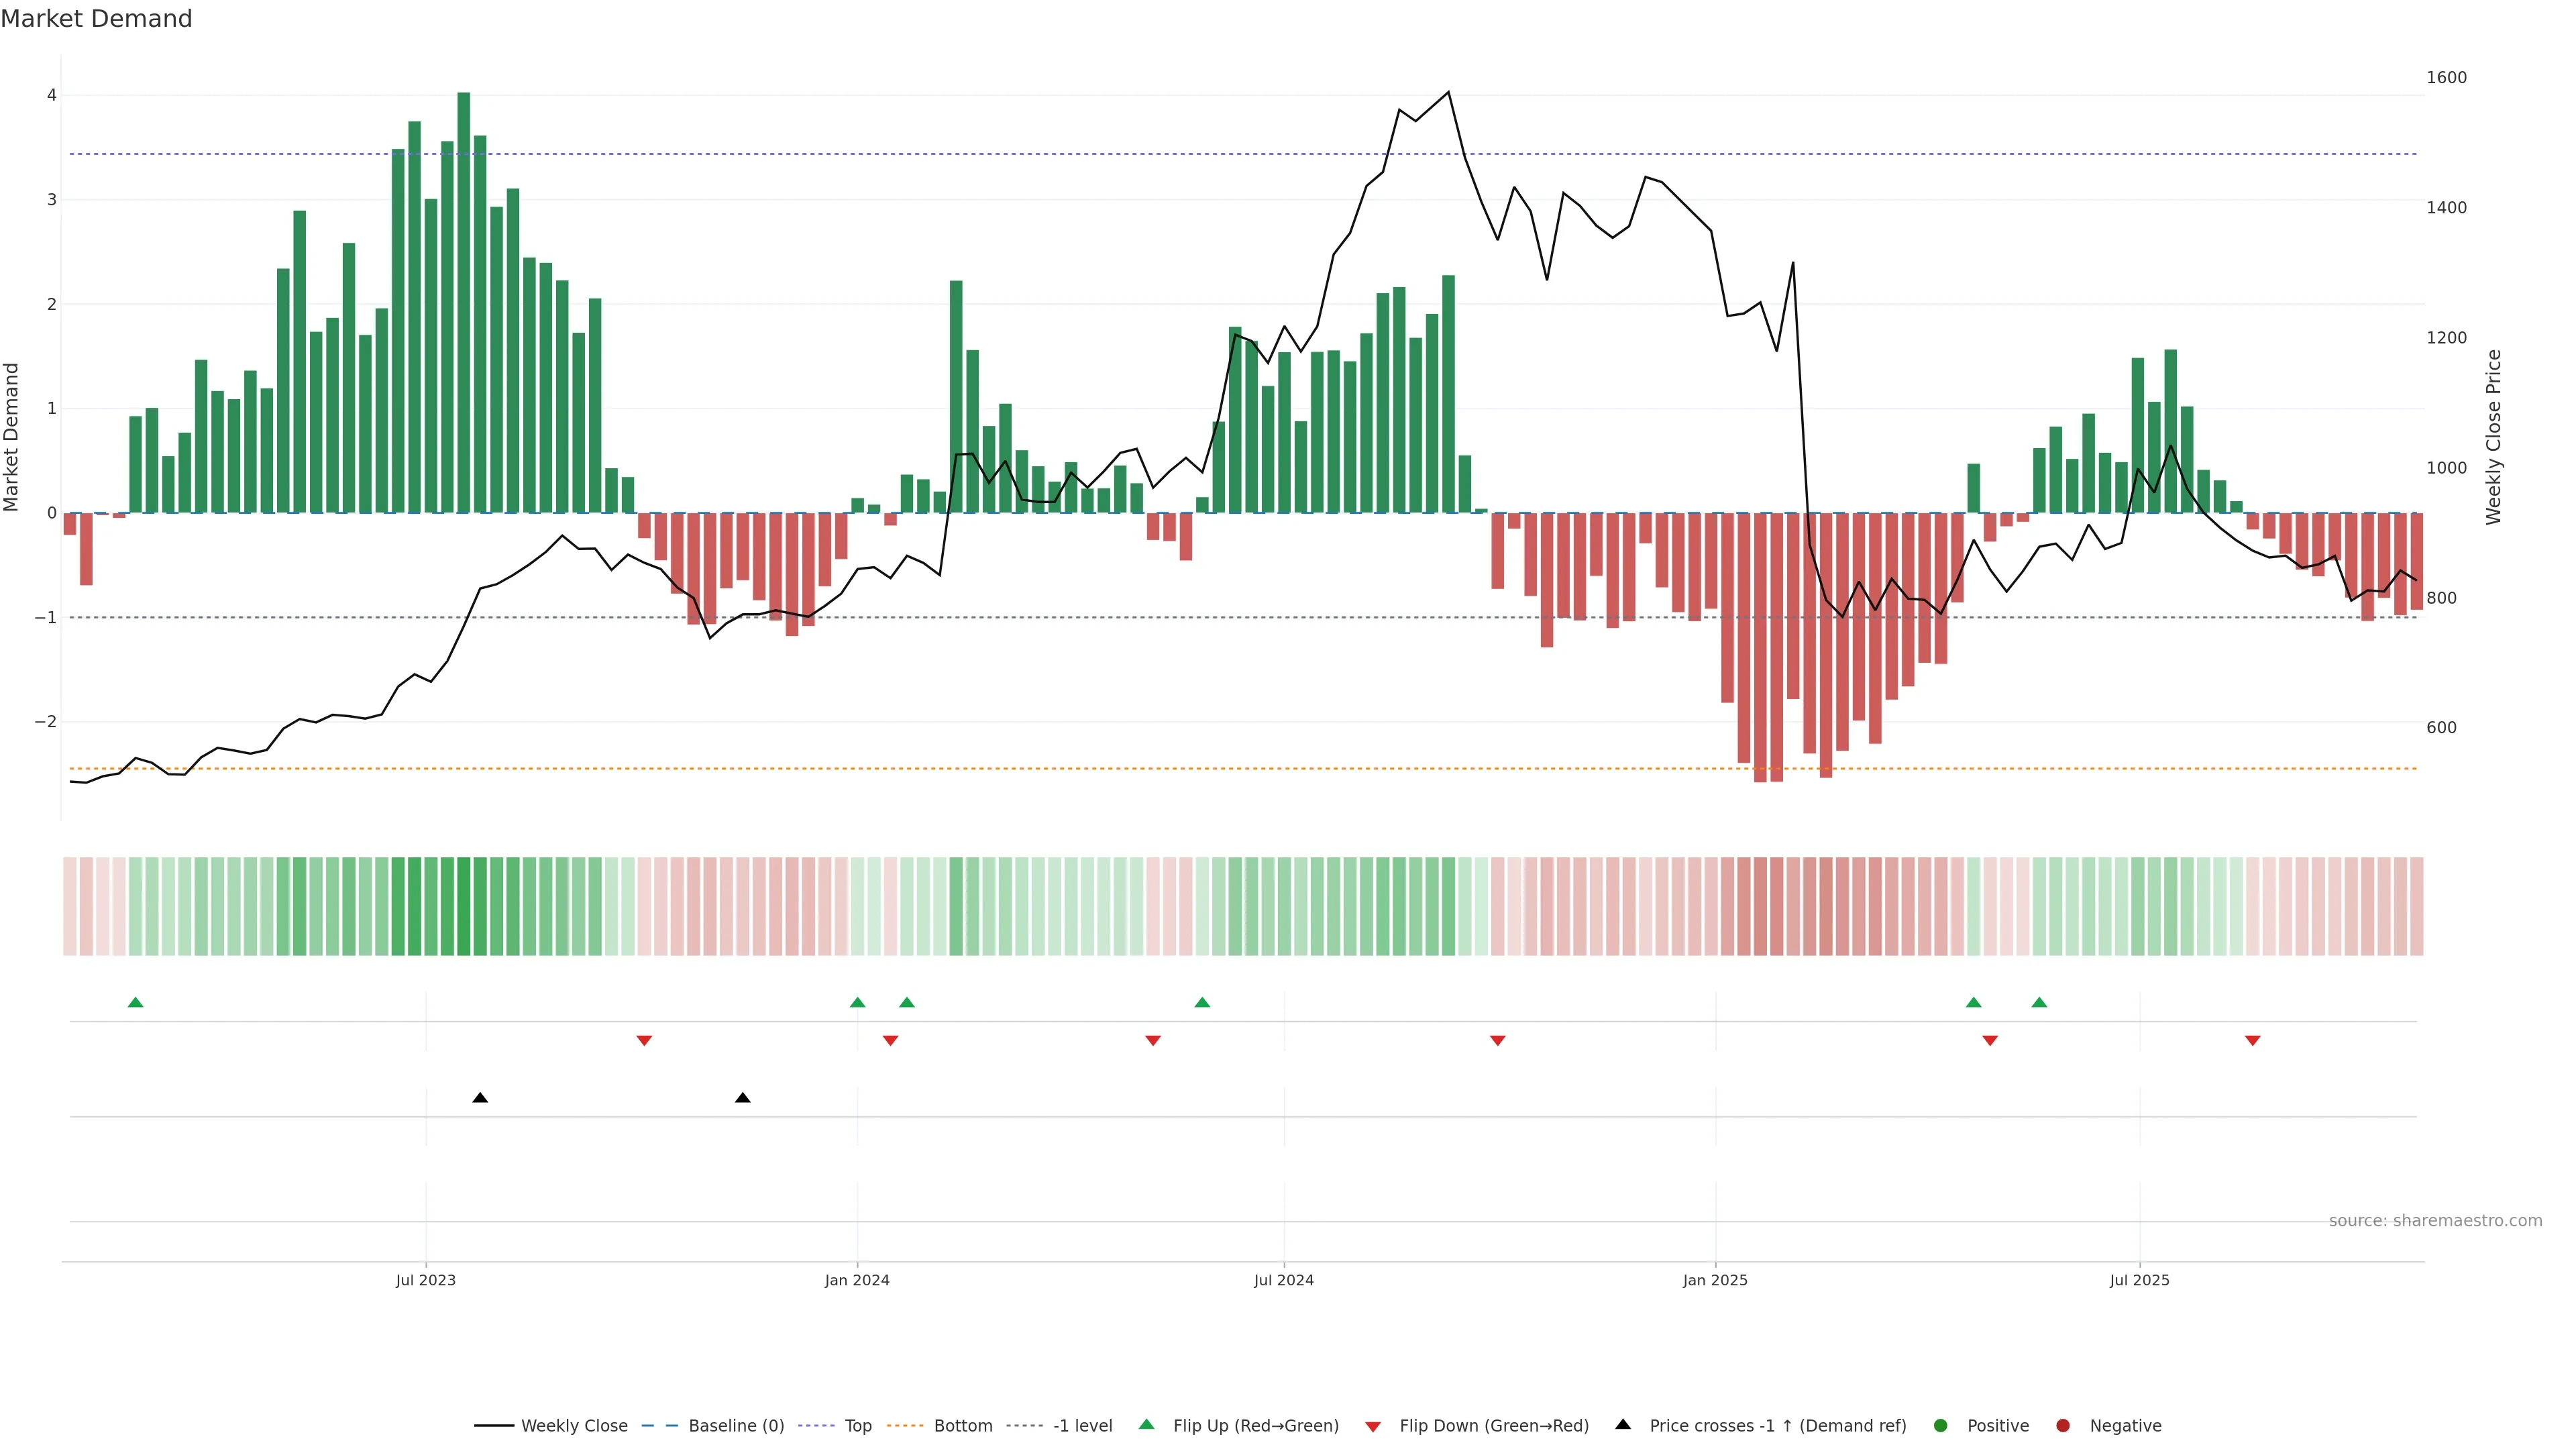
Task: Click the Weekly Close Price axis title
Action: tap(2493, 437)
